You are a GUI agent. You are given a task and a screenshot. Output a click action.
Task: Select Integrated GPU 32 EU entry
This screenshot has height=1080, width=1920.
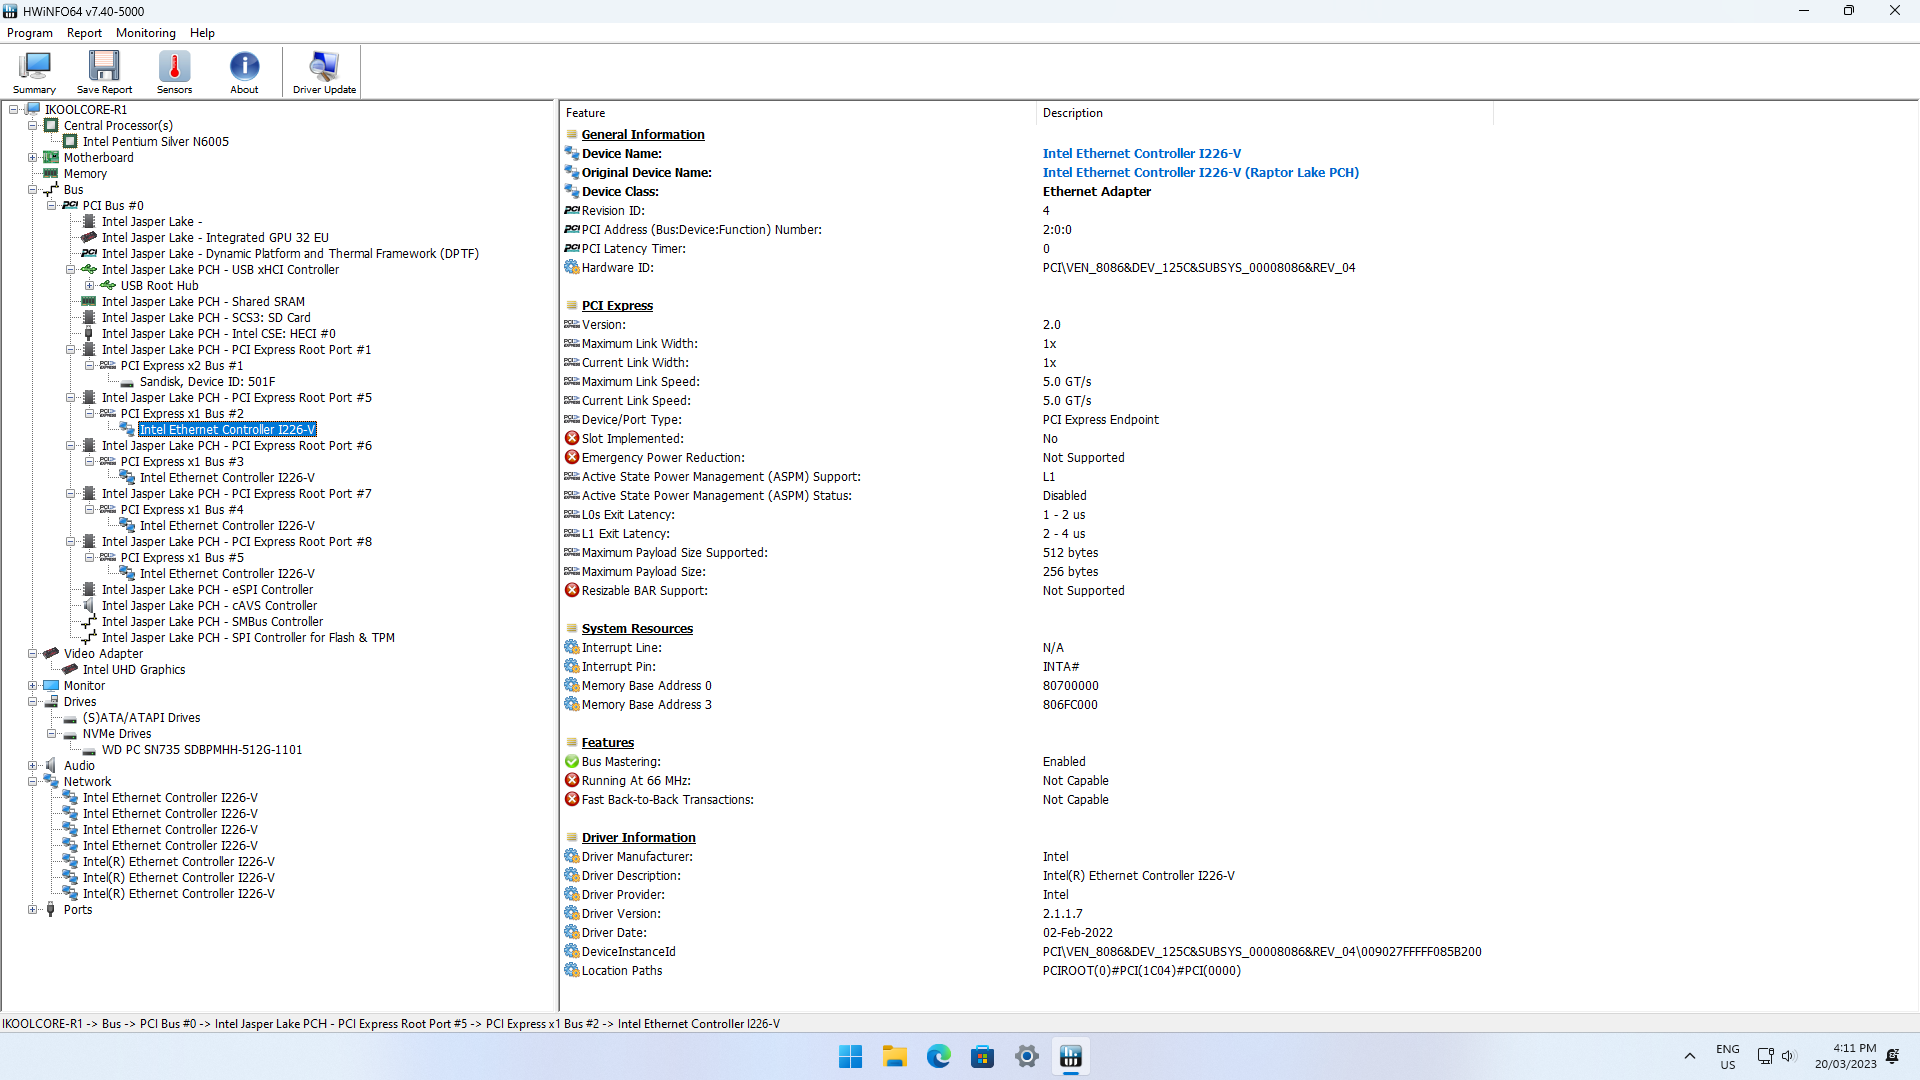coord(215,238)
